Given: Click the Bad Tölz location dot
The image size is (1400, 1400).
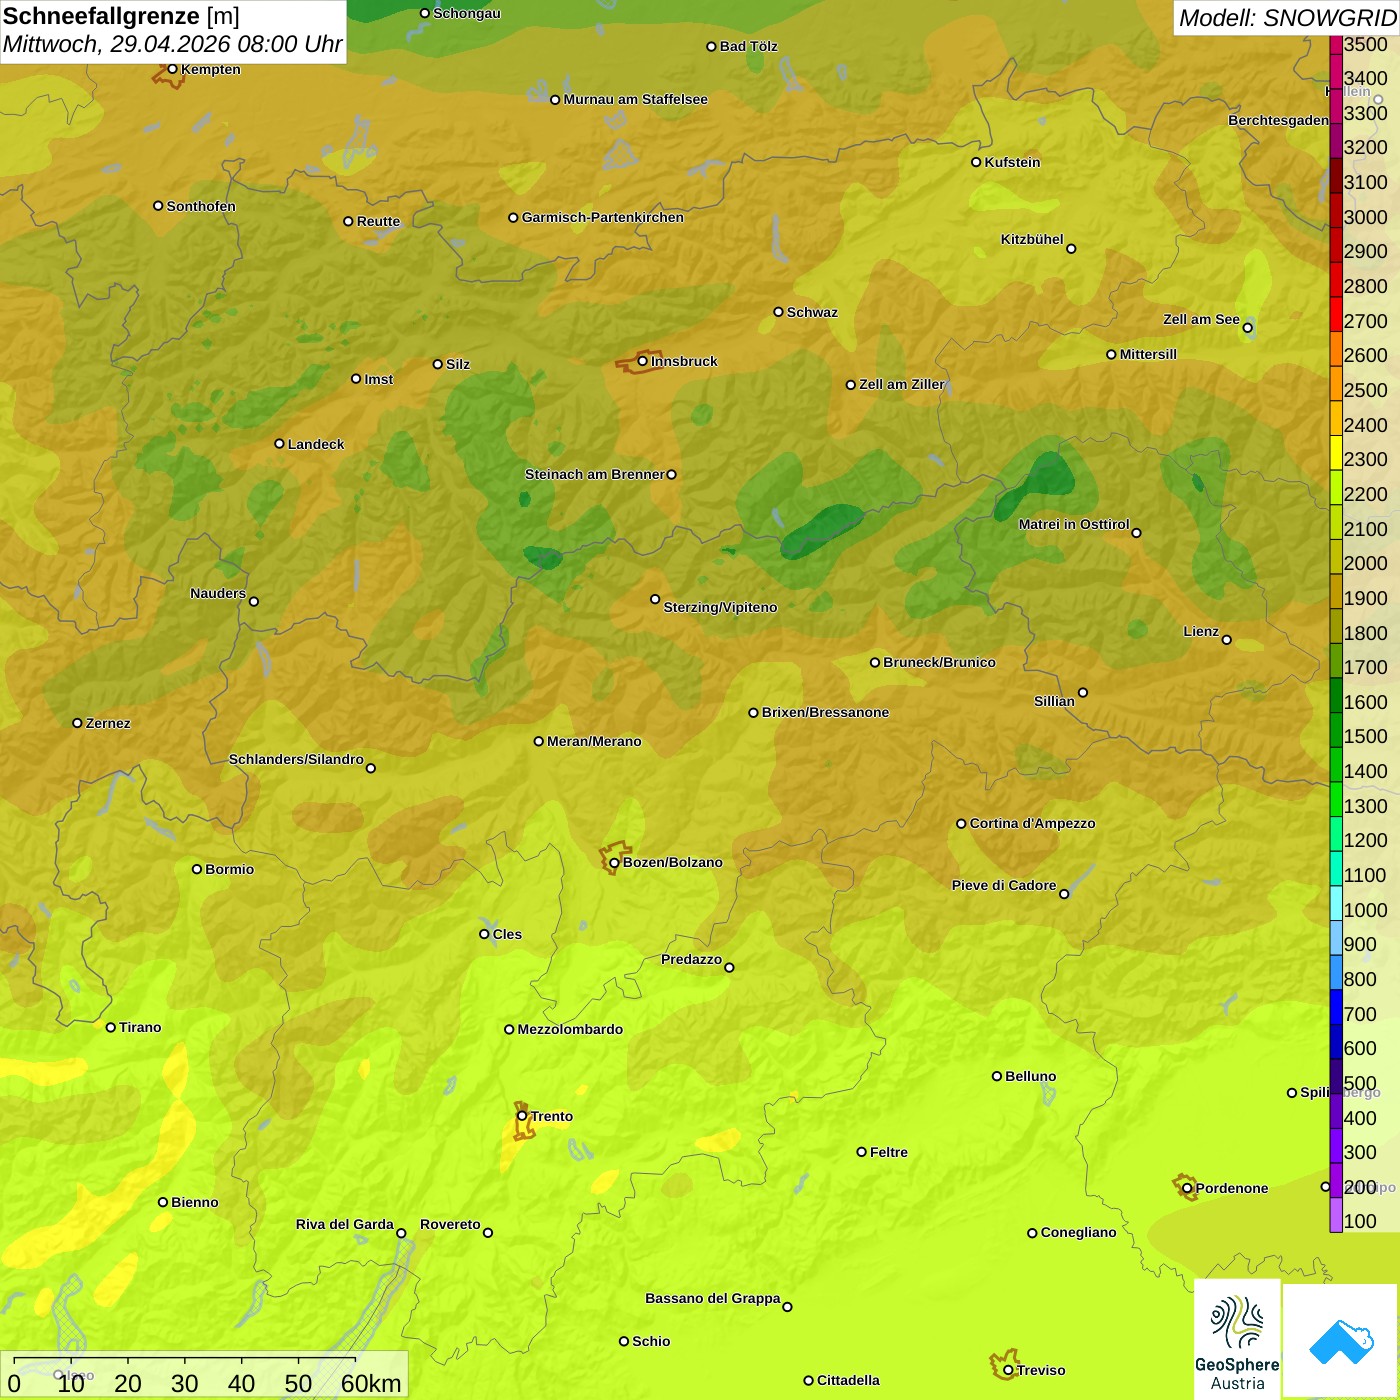Looking at the screenshot, I should (x=711, y=46).
